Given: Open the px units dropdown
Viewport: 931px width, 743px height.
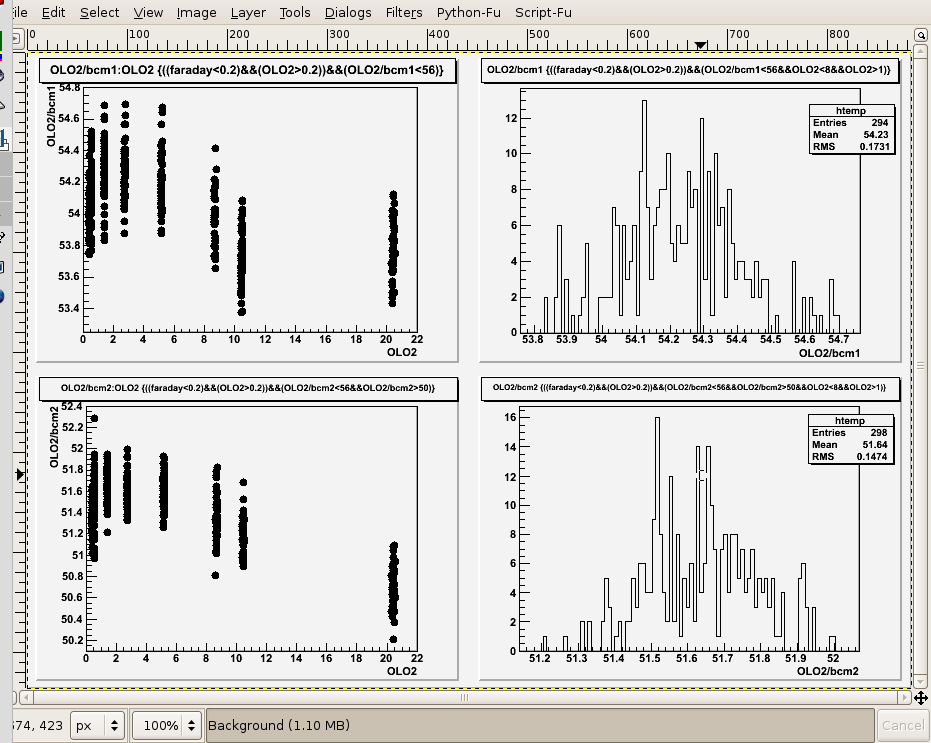Looking at the screenshot, I should click(x=97, y=725).
